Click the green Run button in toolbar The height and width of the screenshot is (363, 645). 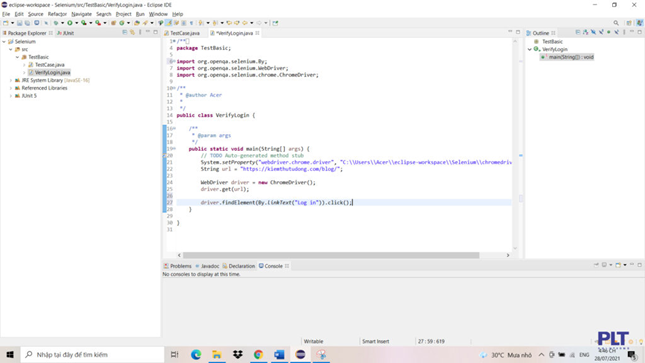tap(70, 23)
